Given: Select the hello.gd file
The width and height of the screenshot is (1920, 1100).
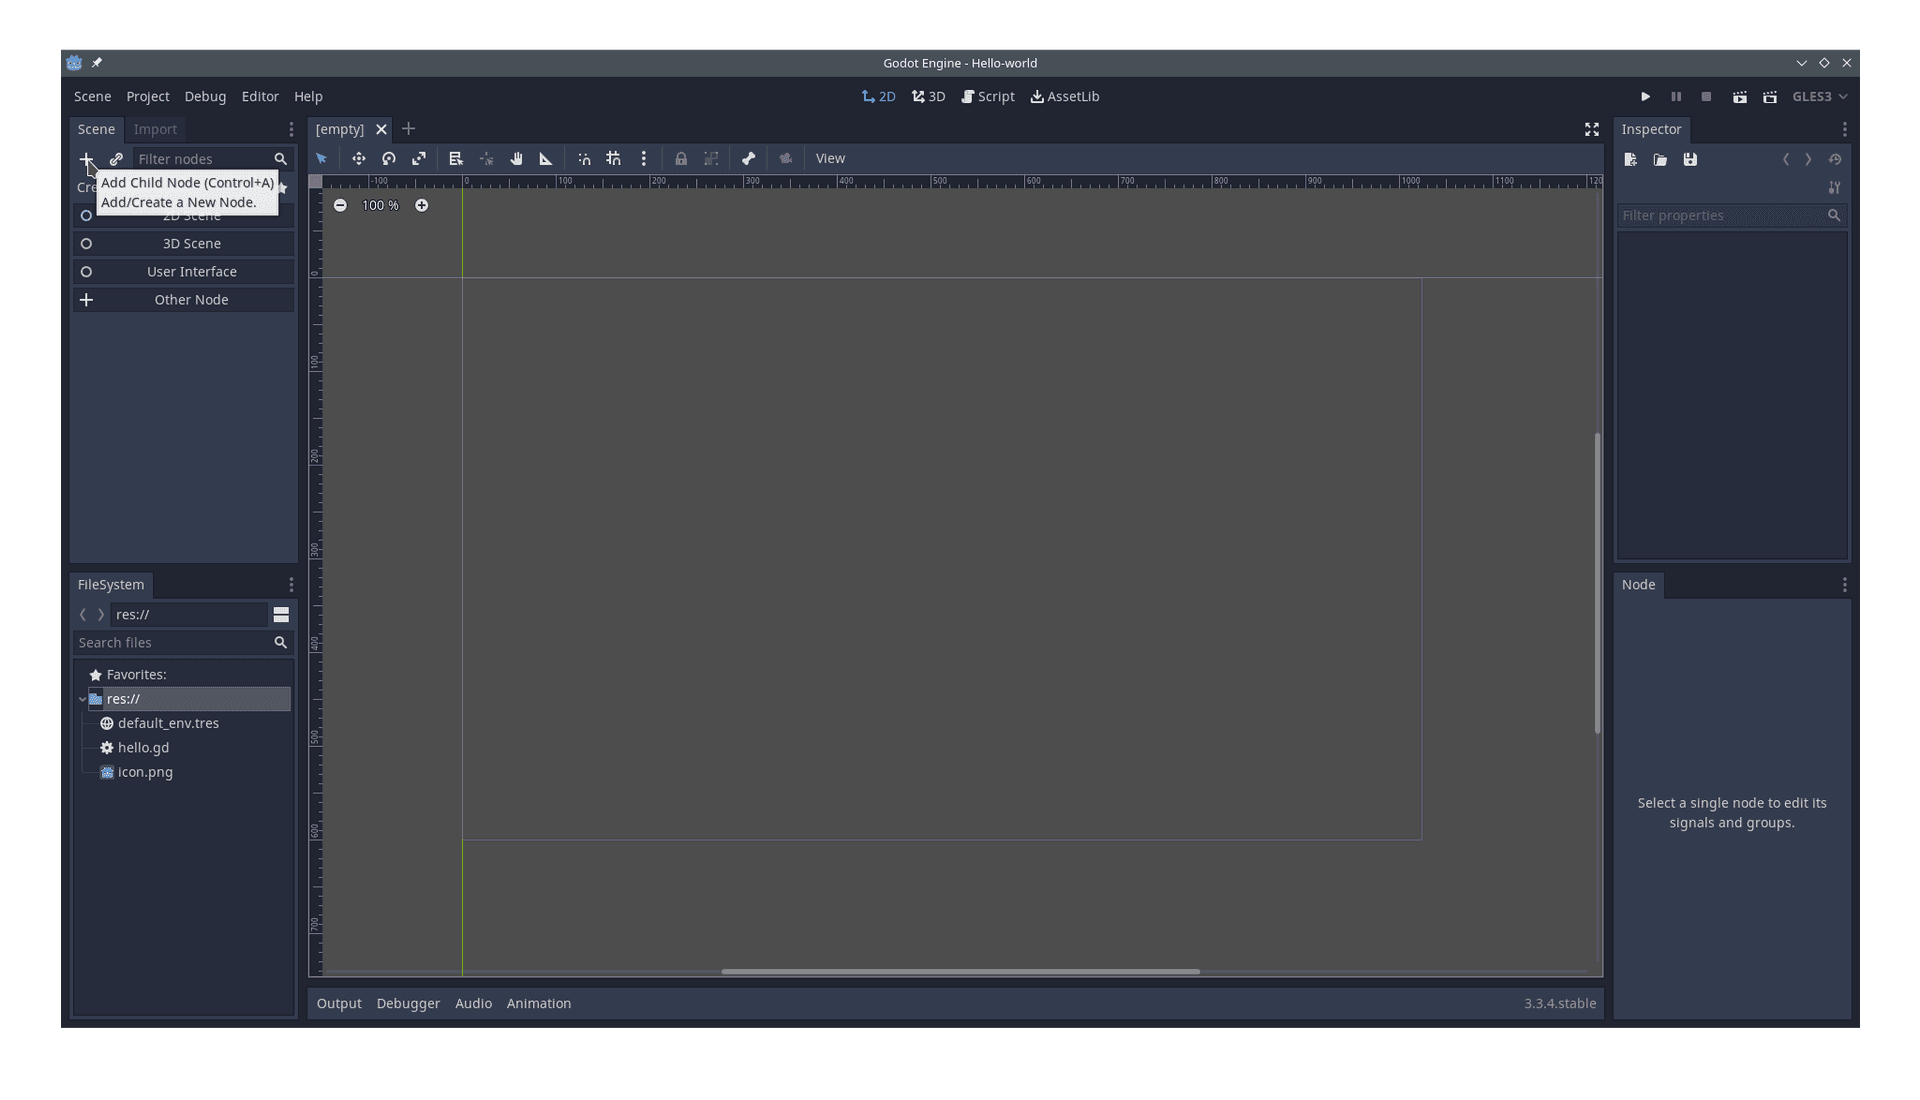Looking at the screenshot, I should coord(144,747).
